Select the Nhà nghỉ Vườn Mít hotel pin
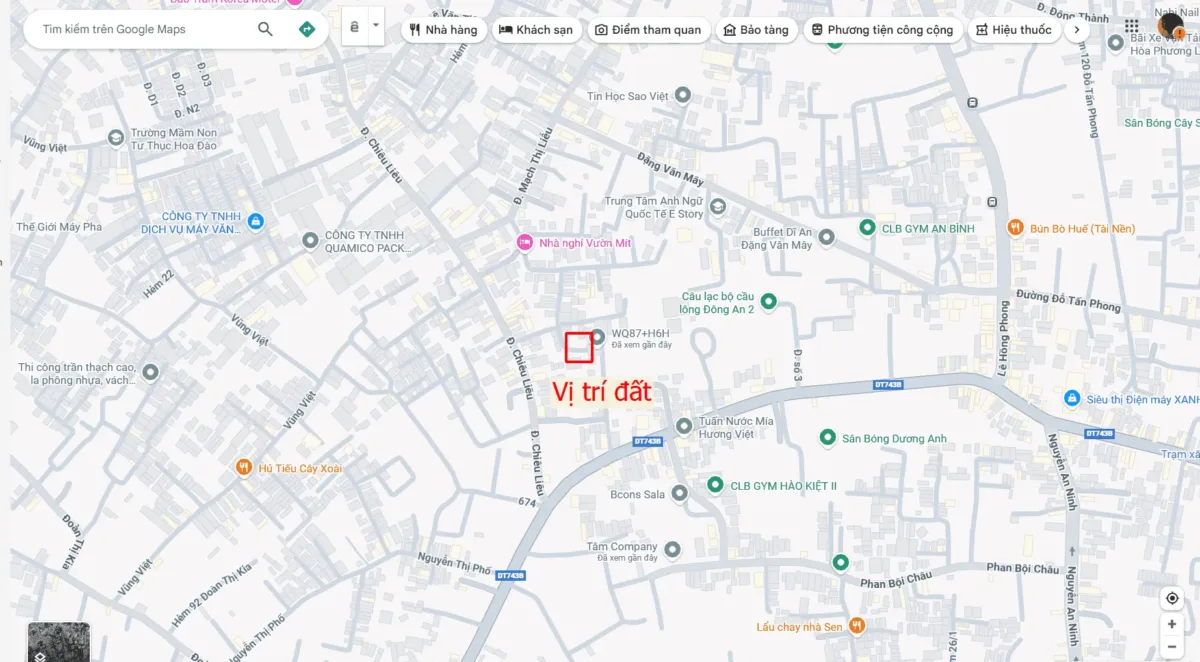1200x662 pixels. [x=524, y=242]
